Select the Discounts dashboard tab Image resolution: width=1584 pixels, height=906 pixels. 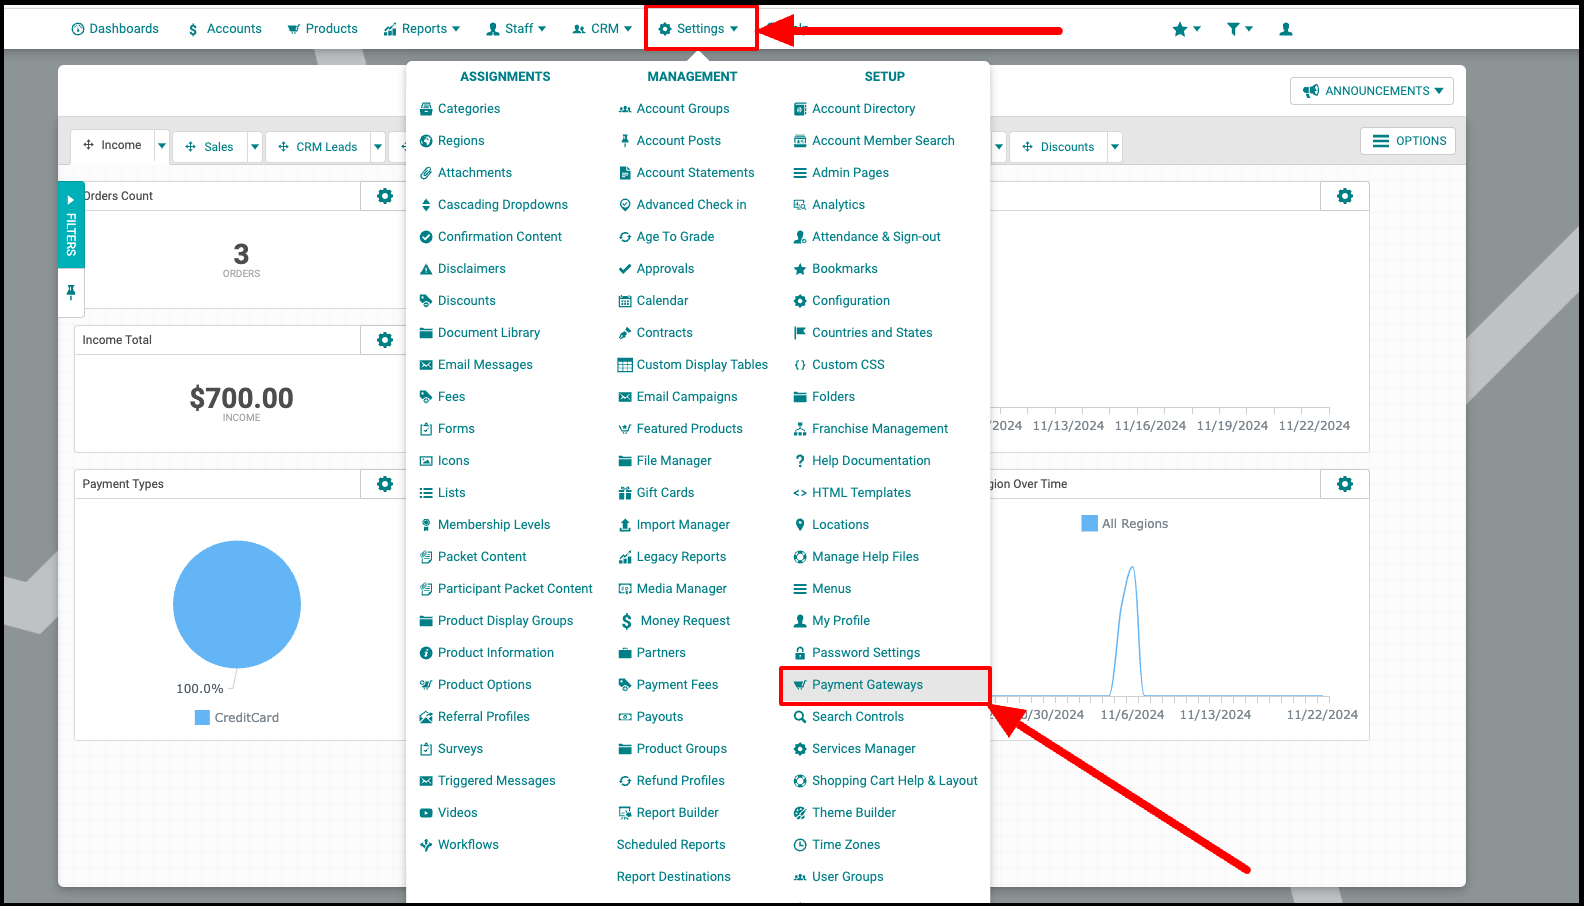coord(1058,147)
